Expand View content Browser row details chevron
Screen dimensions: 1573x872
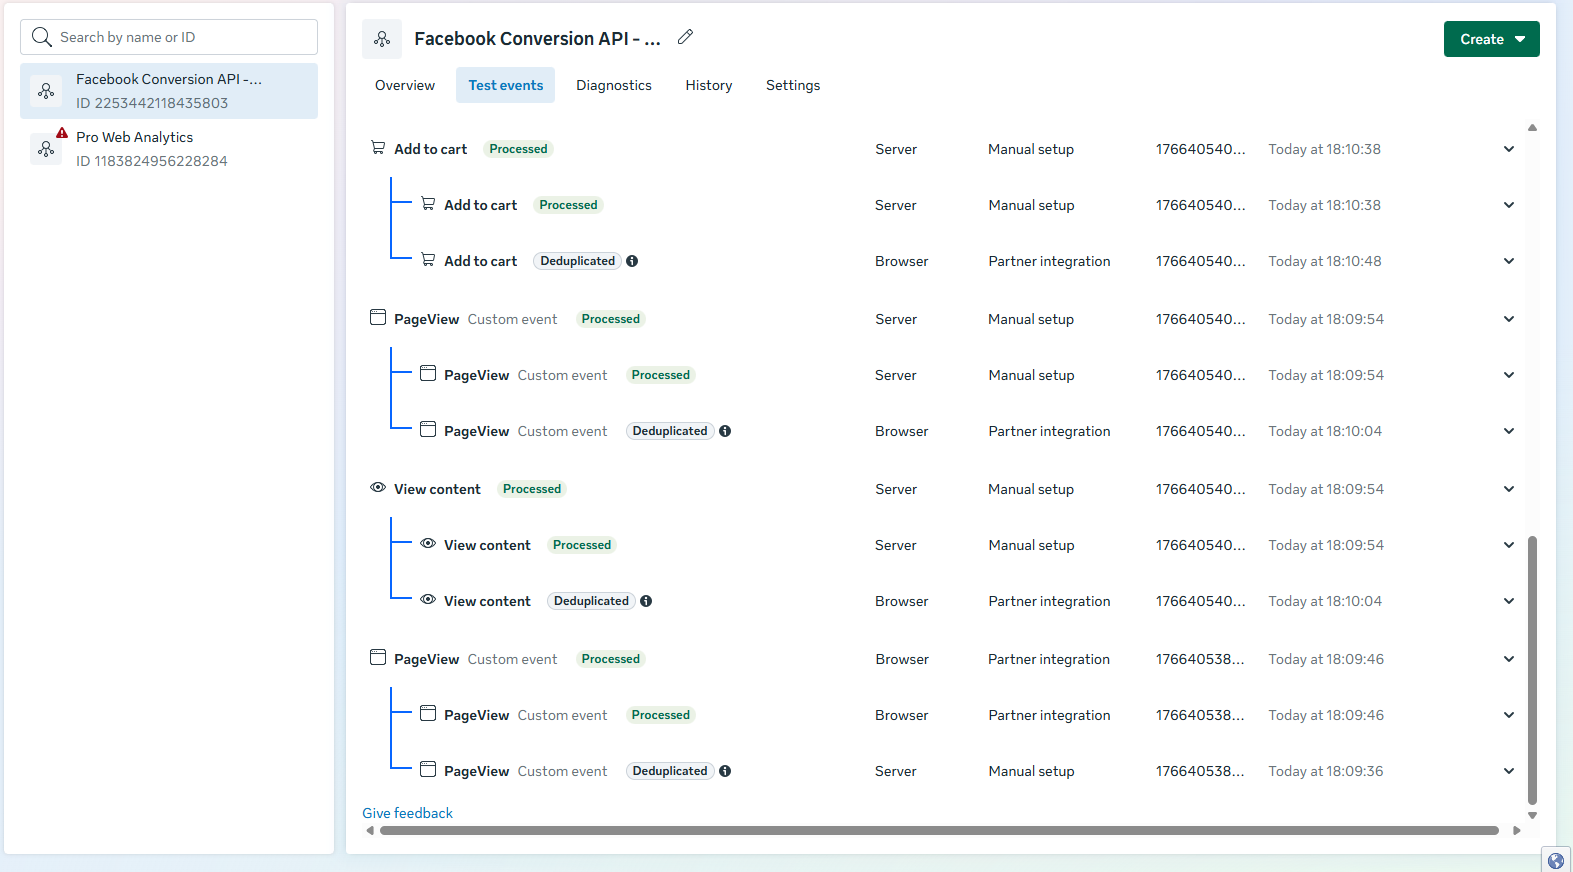(x=1508, y=601)
